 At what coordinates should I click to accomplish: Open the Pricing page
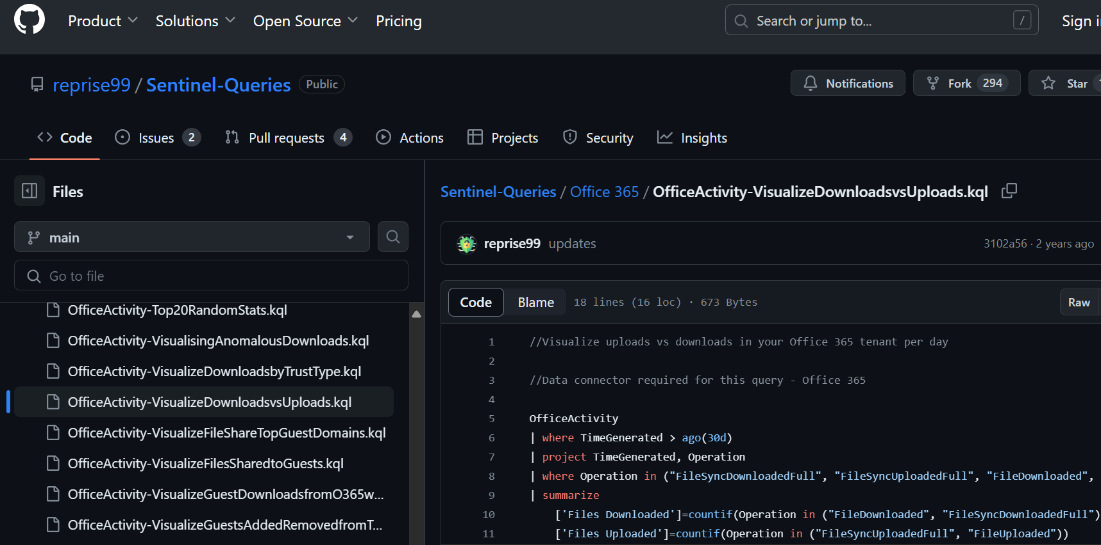tap(399, 21)
